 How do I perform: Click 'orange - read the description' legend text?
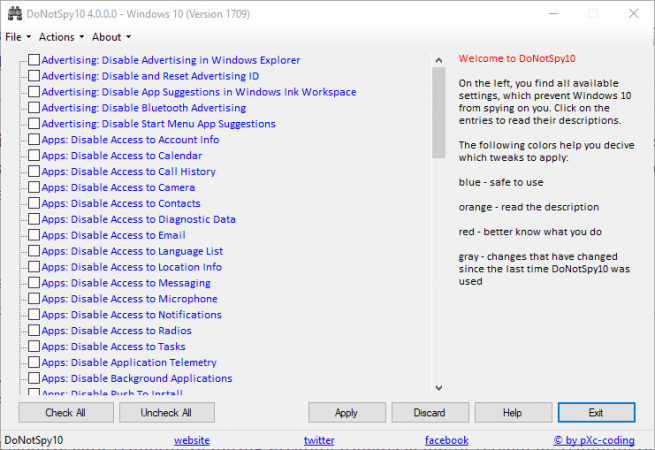click(x=528, y=207)
